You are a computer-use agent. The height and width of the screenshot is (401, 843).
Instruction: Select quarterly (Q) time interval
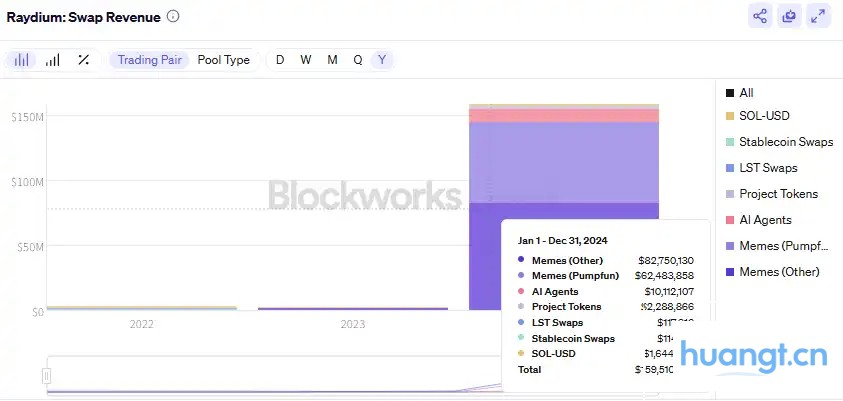(x=357, y=60)
